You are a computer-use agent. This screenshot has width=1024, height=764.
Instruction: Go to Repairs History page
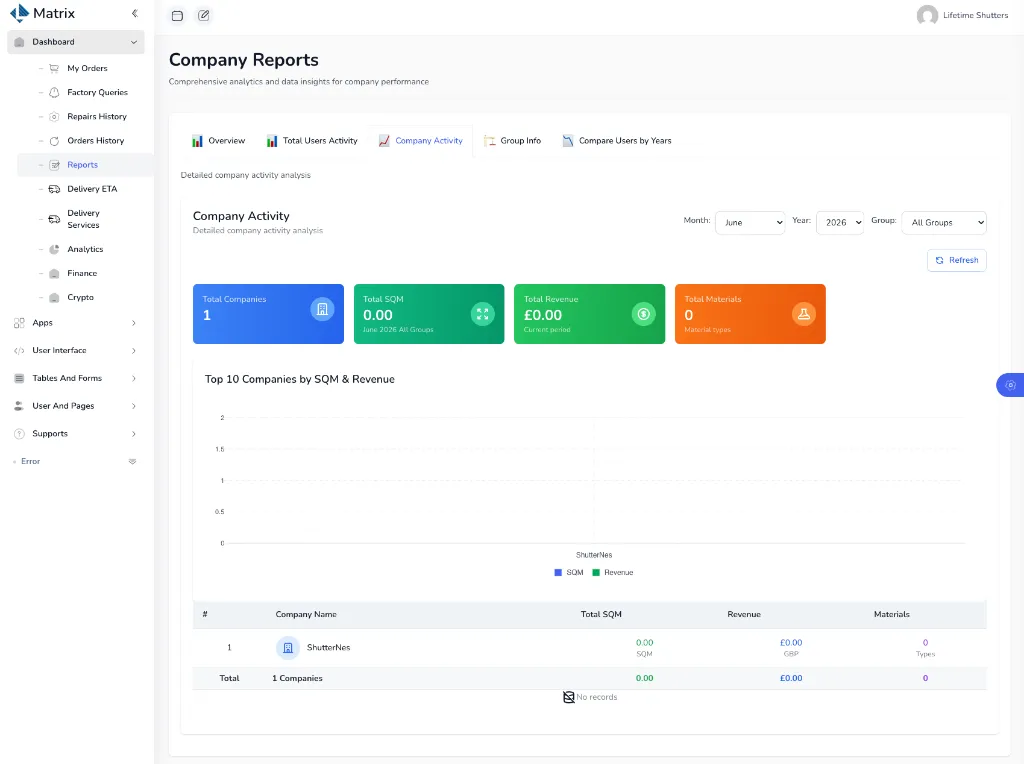click(97, 117)
